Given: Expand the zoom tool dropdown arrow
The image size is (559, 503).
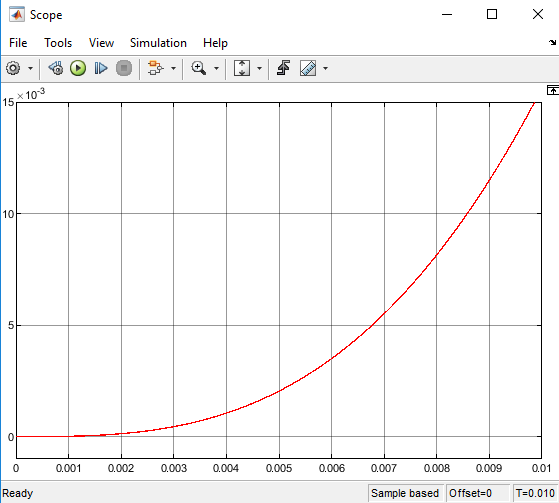Looking at the screenshot, I should tap(216, 68).
